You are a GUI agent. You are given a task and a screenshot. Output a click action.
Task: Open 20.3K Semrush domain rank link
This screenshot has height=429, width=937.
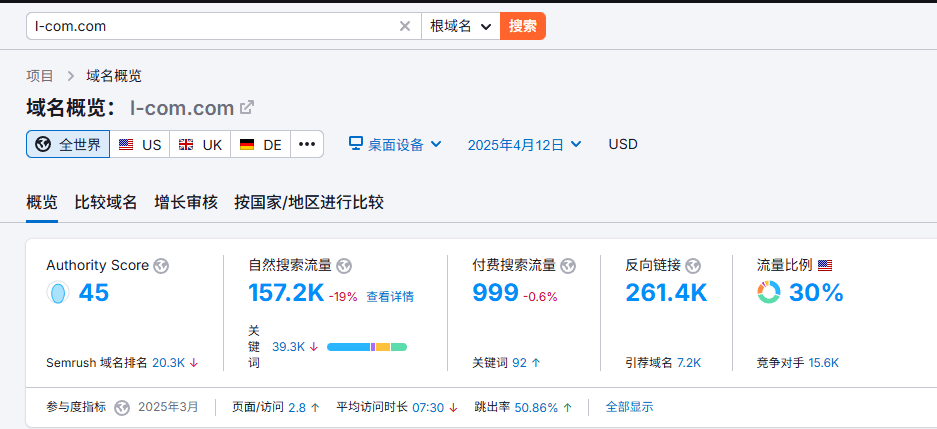pyautogui.click(x=169, y=363)
